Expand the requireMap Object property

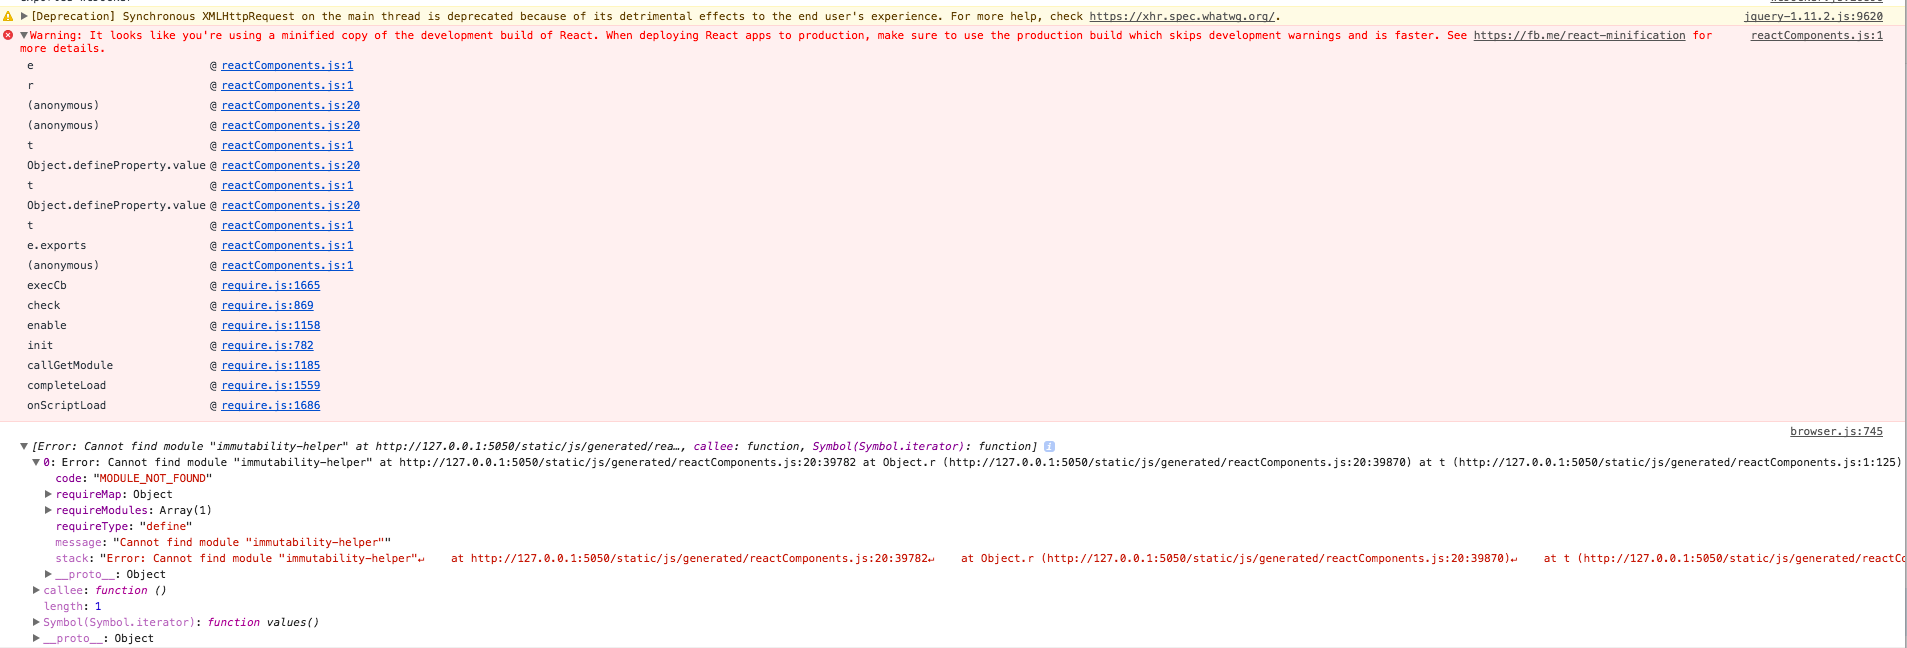coord(48,495)
